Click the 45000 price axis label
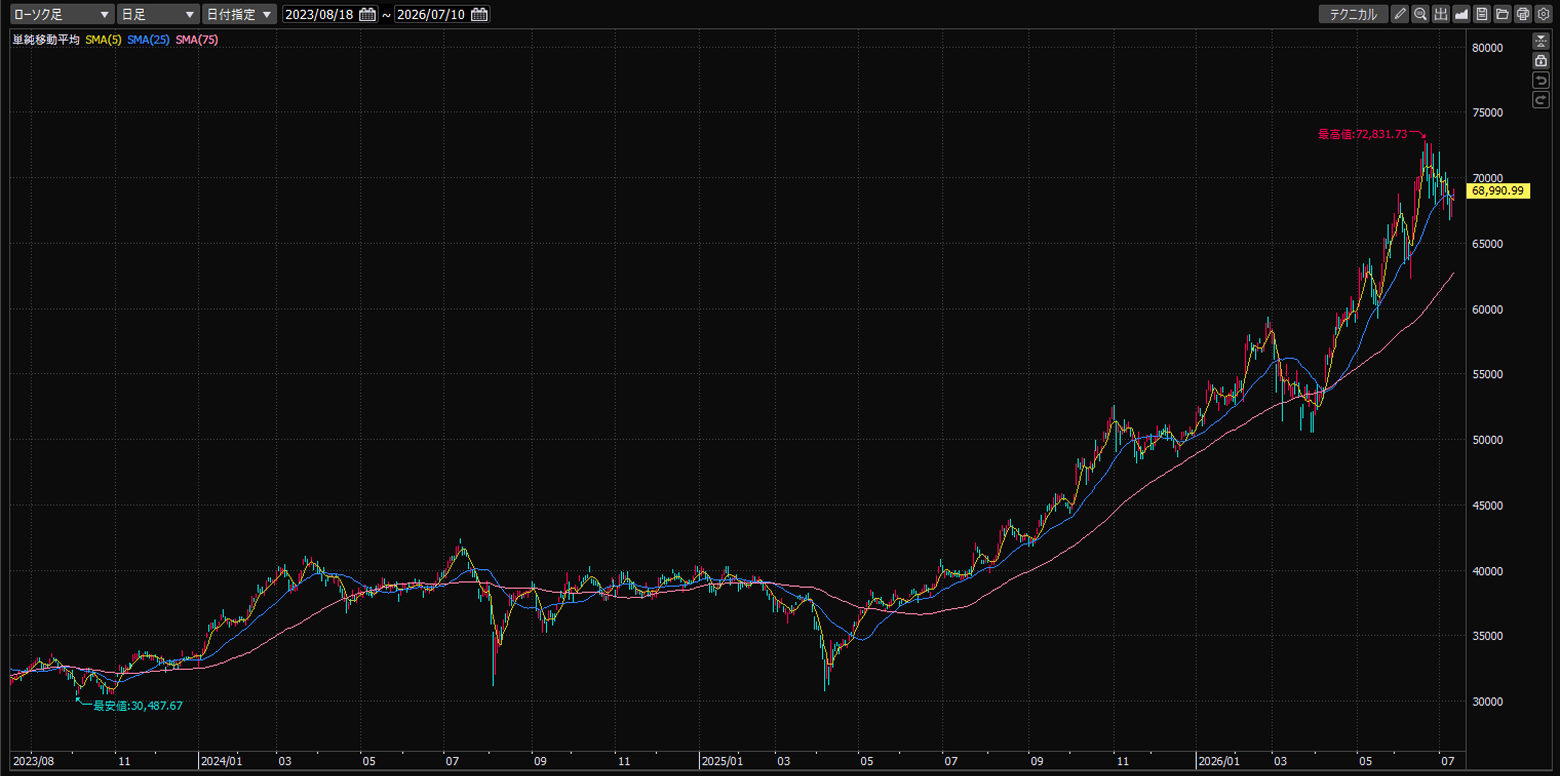Screen dimensions: 1560x776 click(1488, 505)
